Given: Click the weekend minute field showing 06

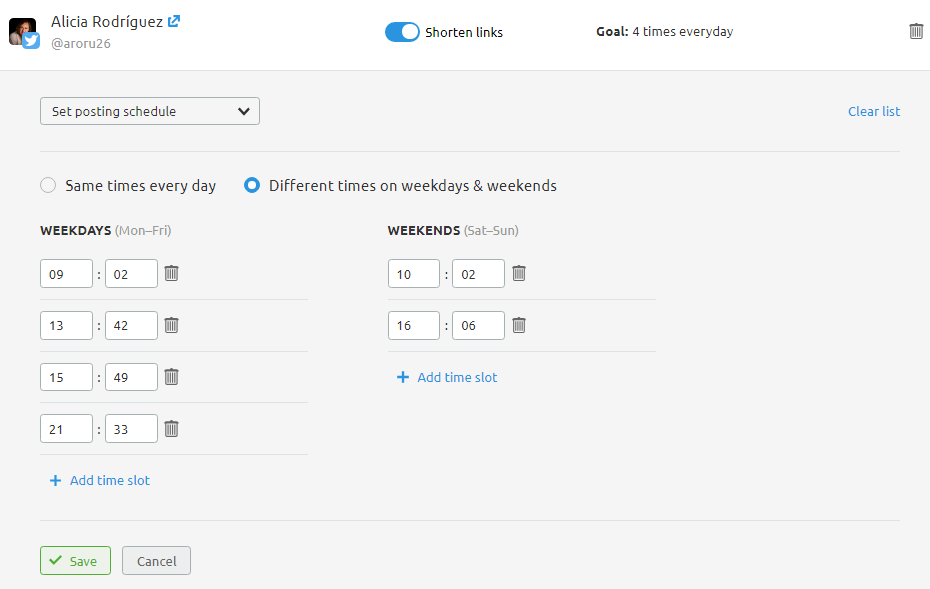Looking at the screenshot, I should [x=478, y=324].
